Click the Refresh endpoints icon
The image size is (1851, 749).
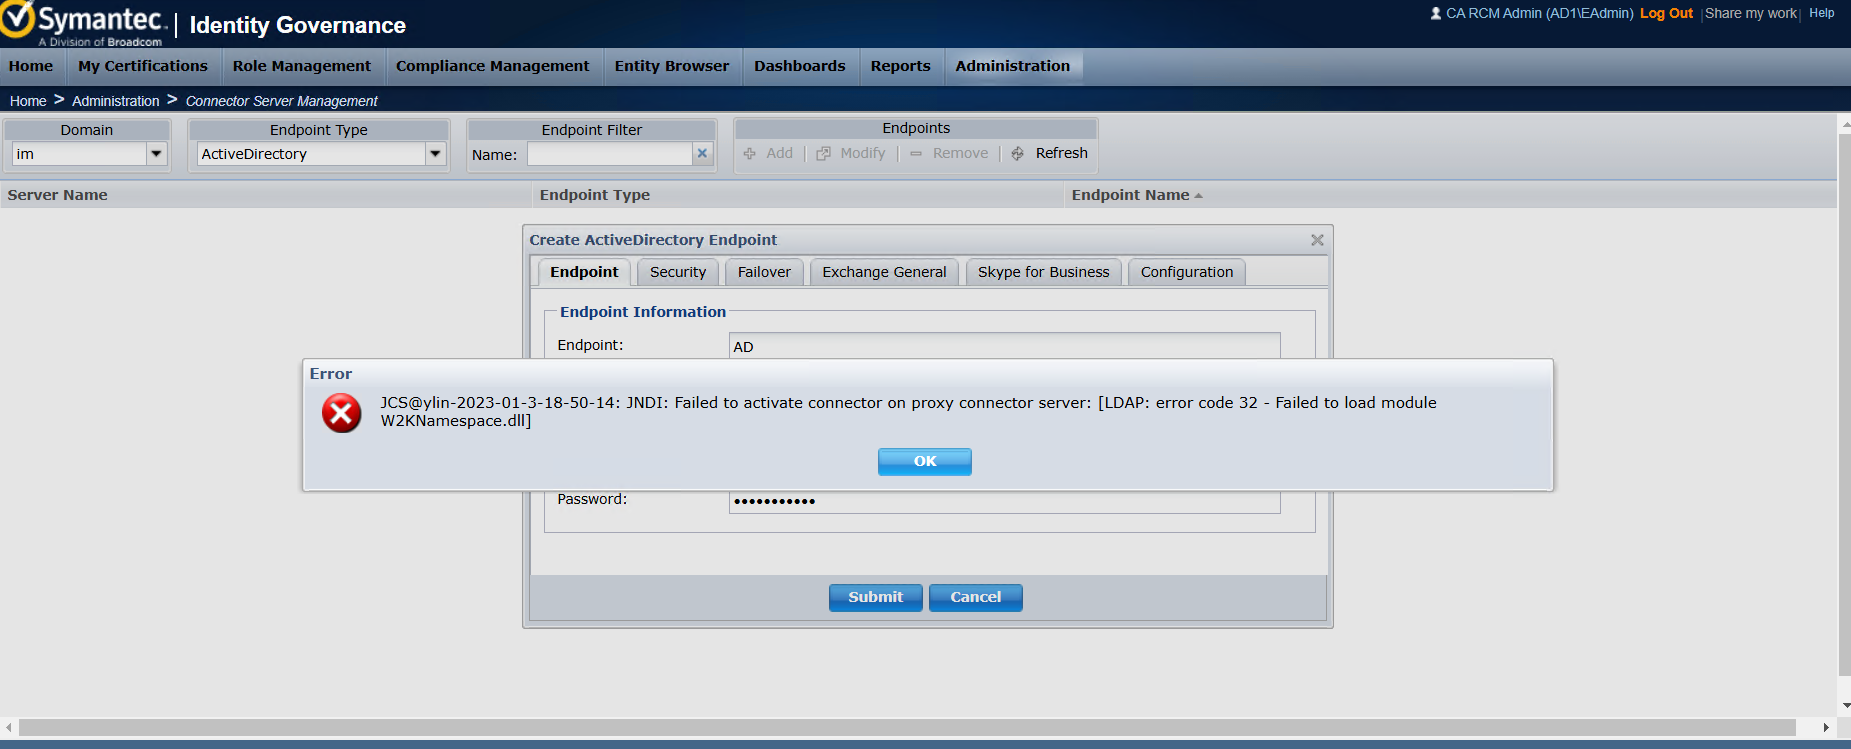tap(1018, 154)
